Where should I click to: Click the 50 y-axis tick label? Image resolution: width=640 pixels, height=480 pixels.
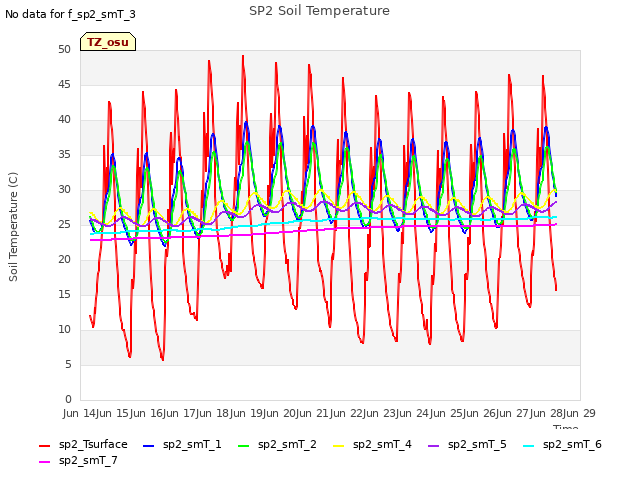coord(64,49)
